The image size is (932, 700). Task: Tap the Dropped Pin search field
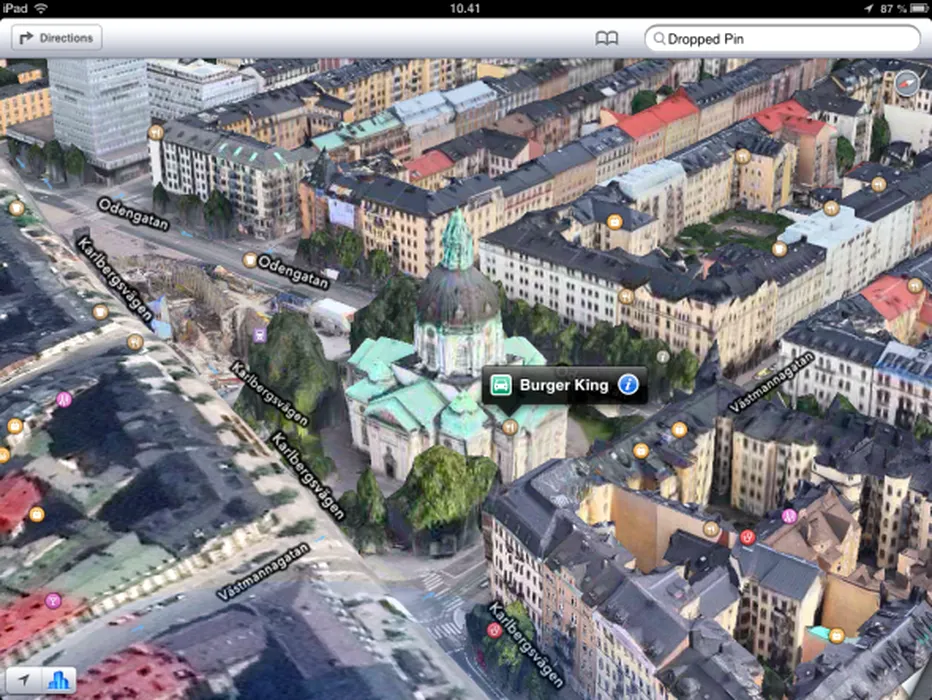790,39
